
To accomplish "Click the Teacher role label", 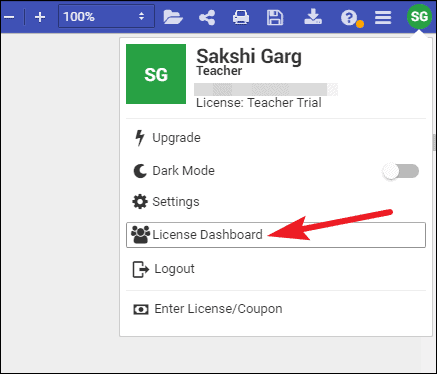I will tap(219, 71).
